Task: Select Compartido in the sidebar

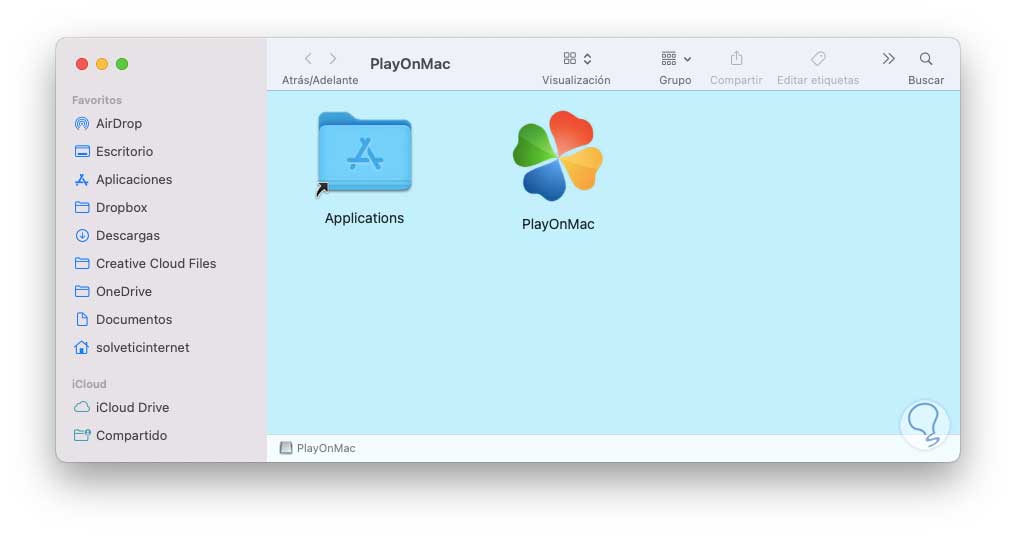Action: (x=121, y=435)
